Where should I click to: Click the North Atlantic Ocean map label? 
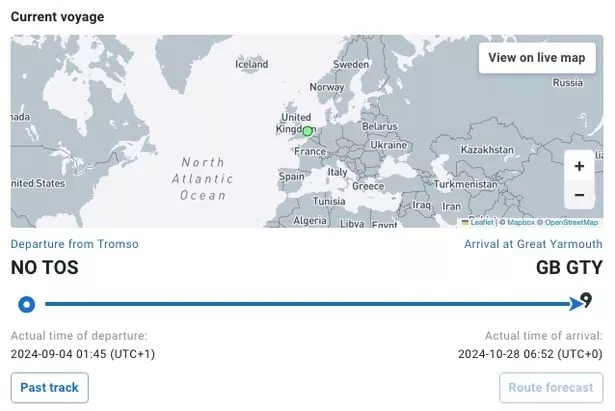203,179
